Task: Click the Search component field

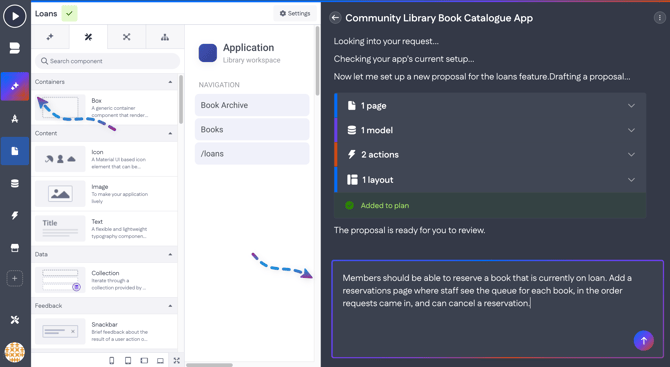Action: (x=107, y=61)
